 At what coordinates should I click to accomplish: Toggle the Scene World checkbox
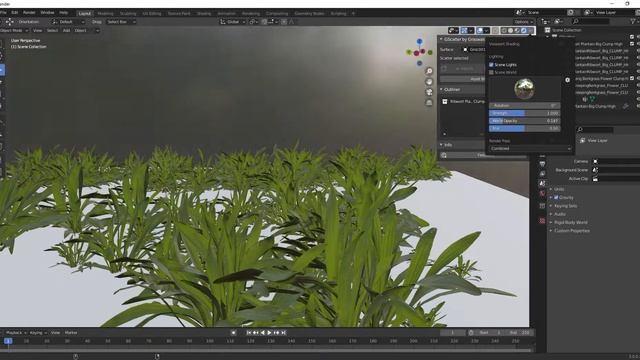(x=491, y=72)
